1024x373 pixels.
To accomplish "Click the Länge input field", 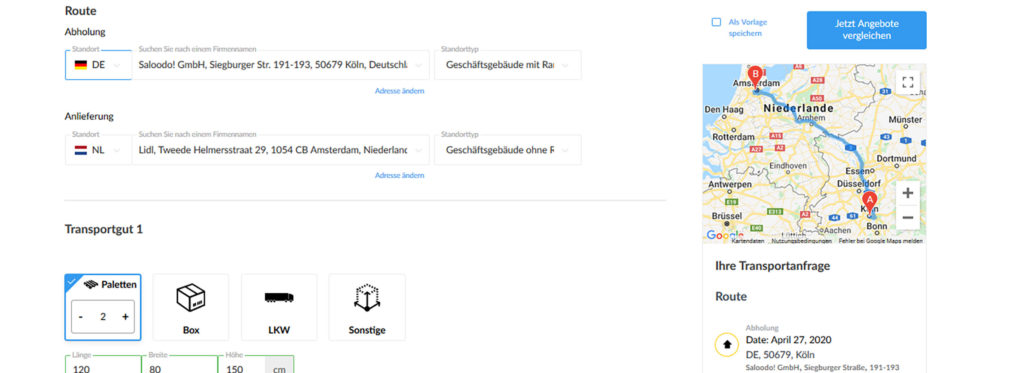I will pos(103,365).
